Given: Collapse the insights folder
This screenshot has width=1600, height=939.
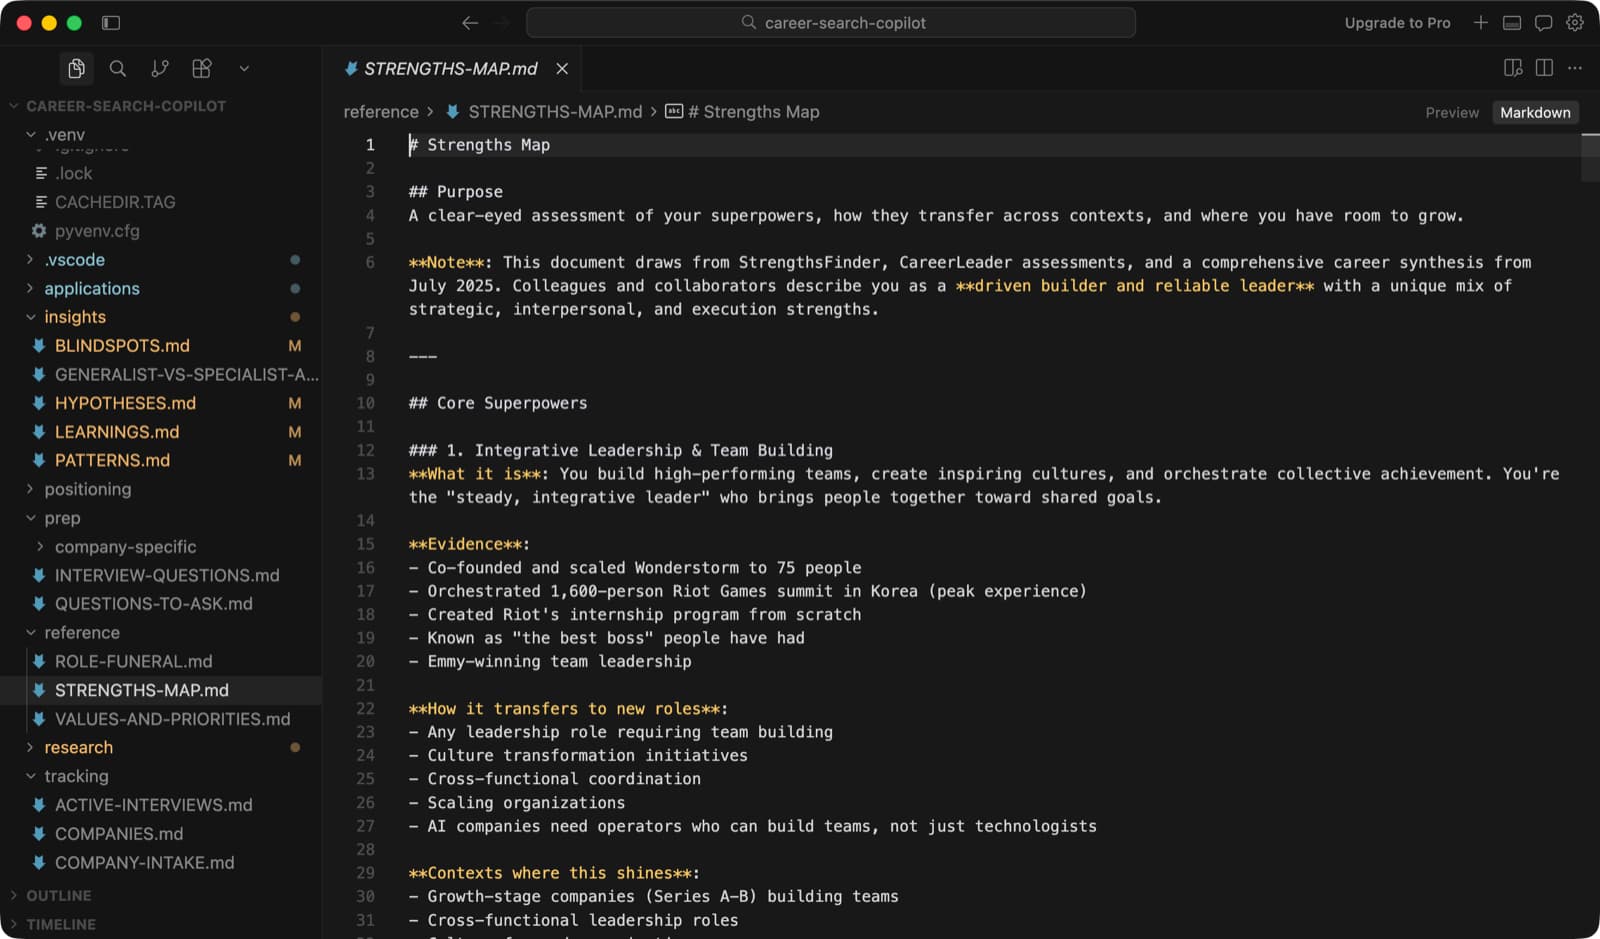Looking at the screenshot, I should pyautogui.click(x=74, y=317).
